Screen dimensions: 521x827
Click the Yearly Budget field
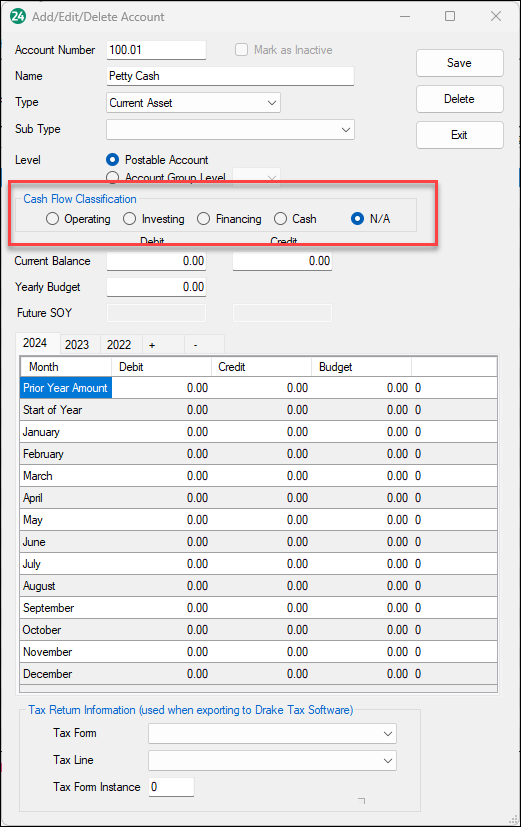point(156,287)
